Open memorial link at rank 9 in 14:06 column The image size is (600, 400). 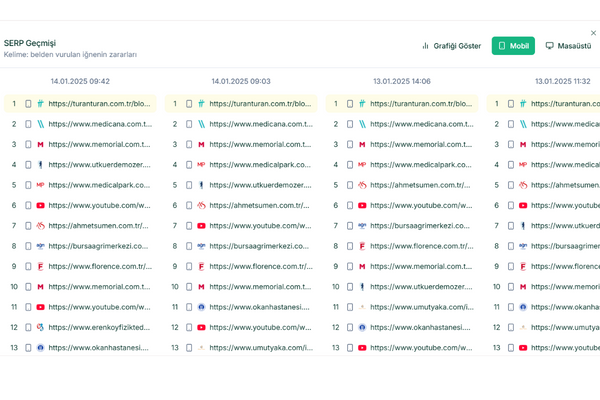click(x=421, y=266)
